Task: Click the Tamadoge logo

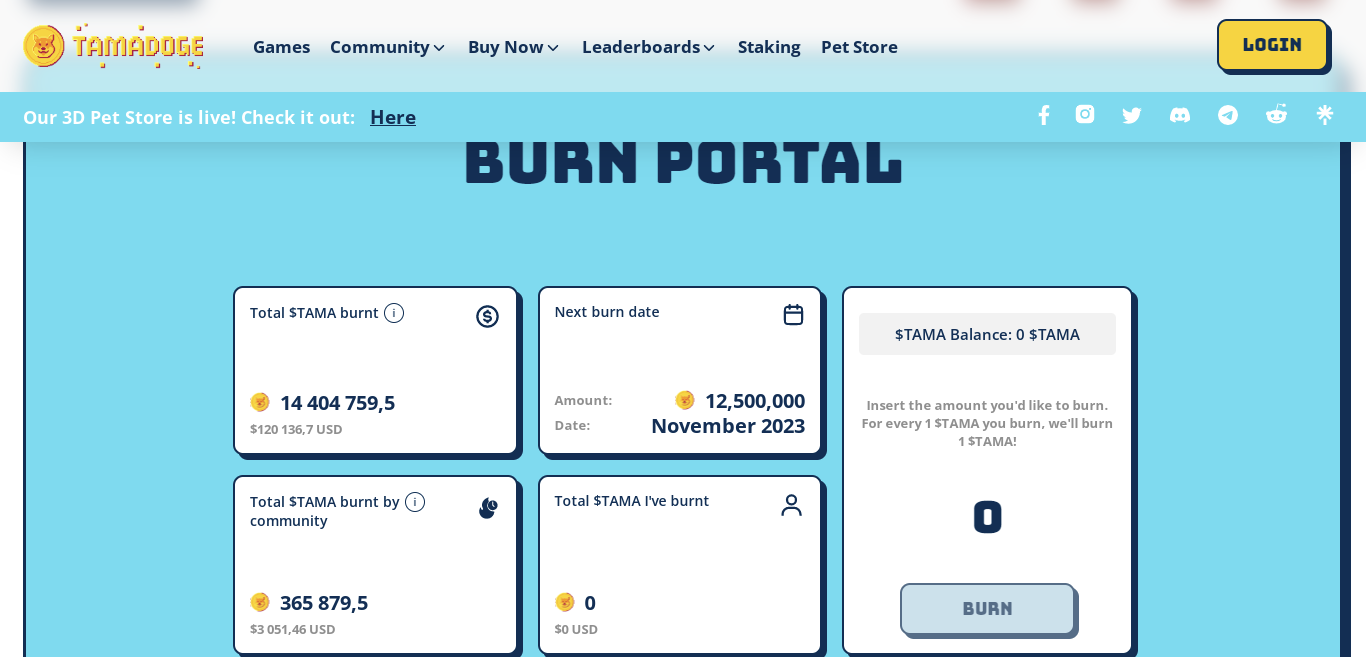Action: coord(114,46)
